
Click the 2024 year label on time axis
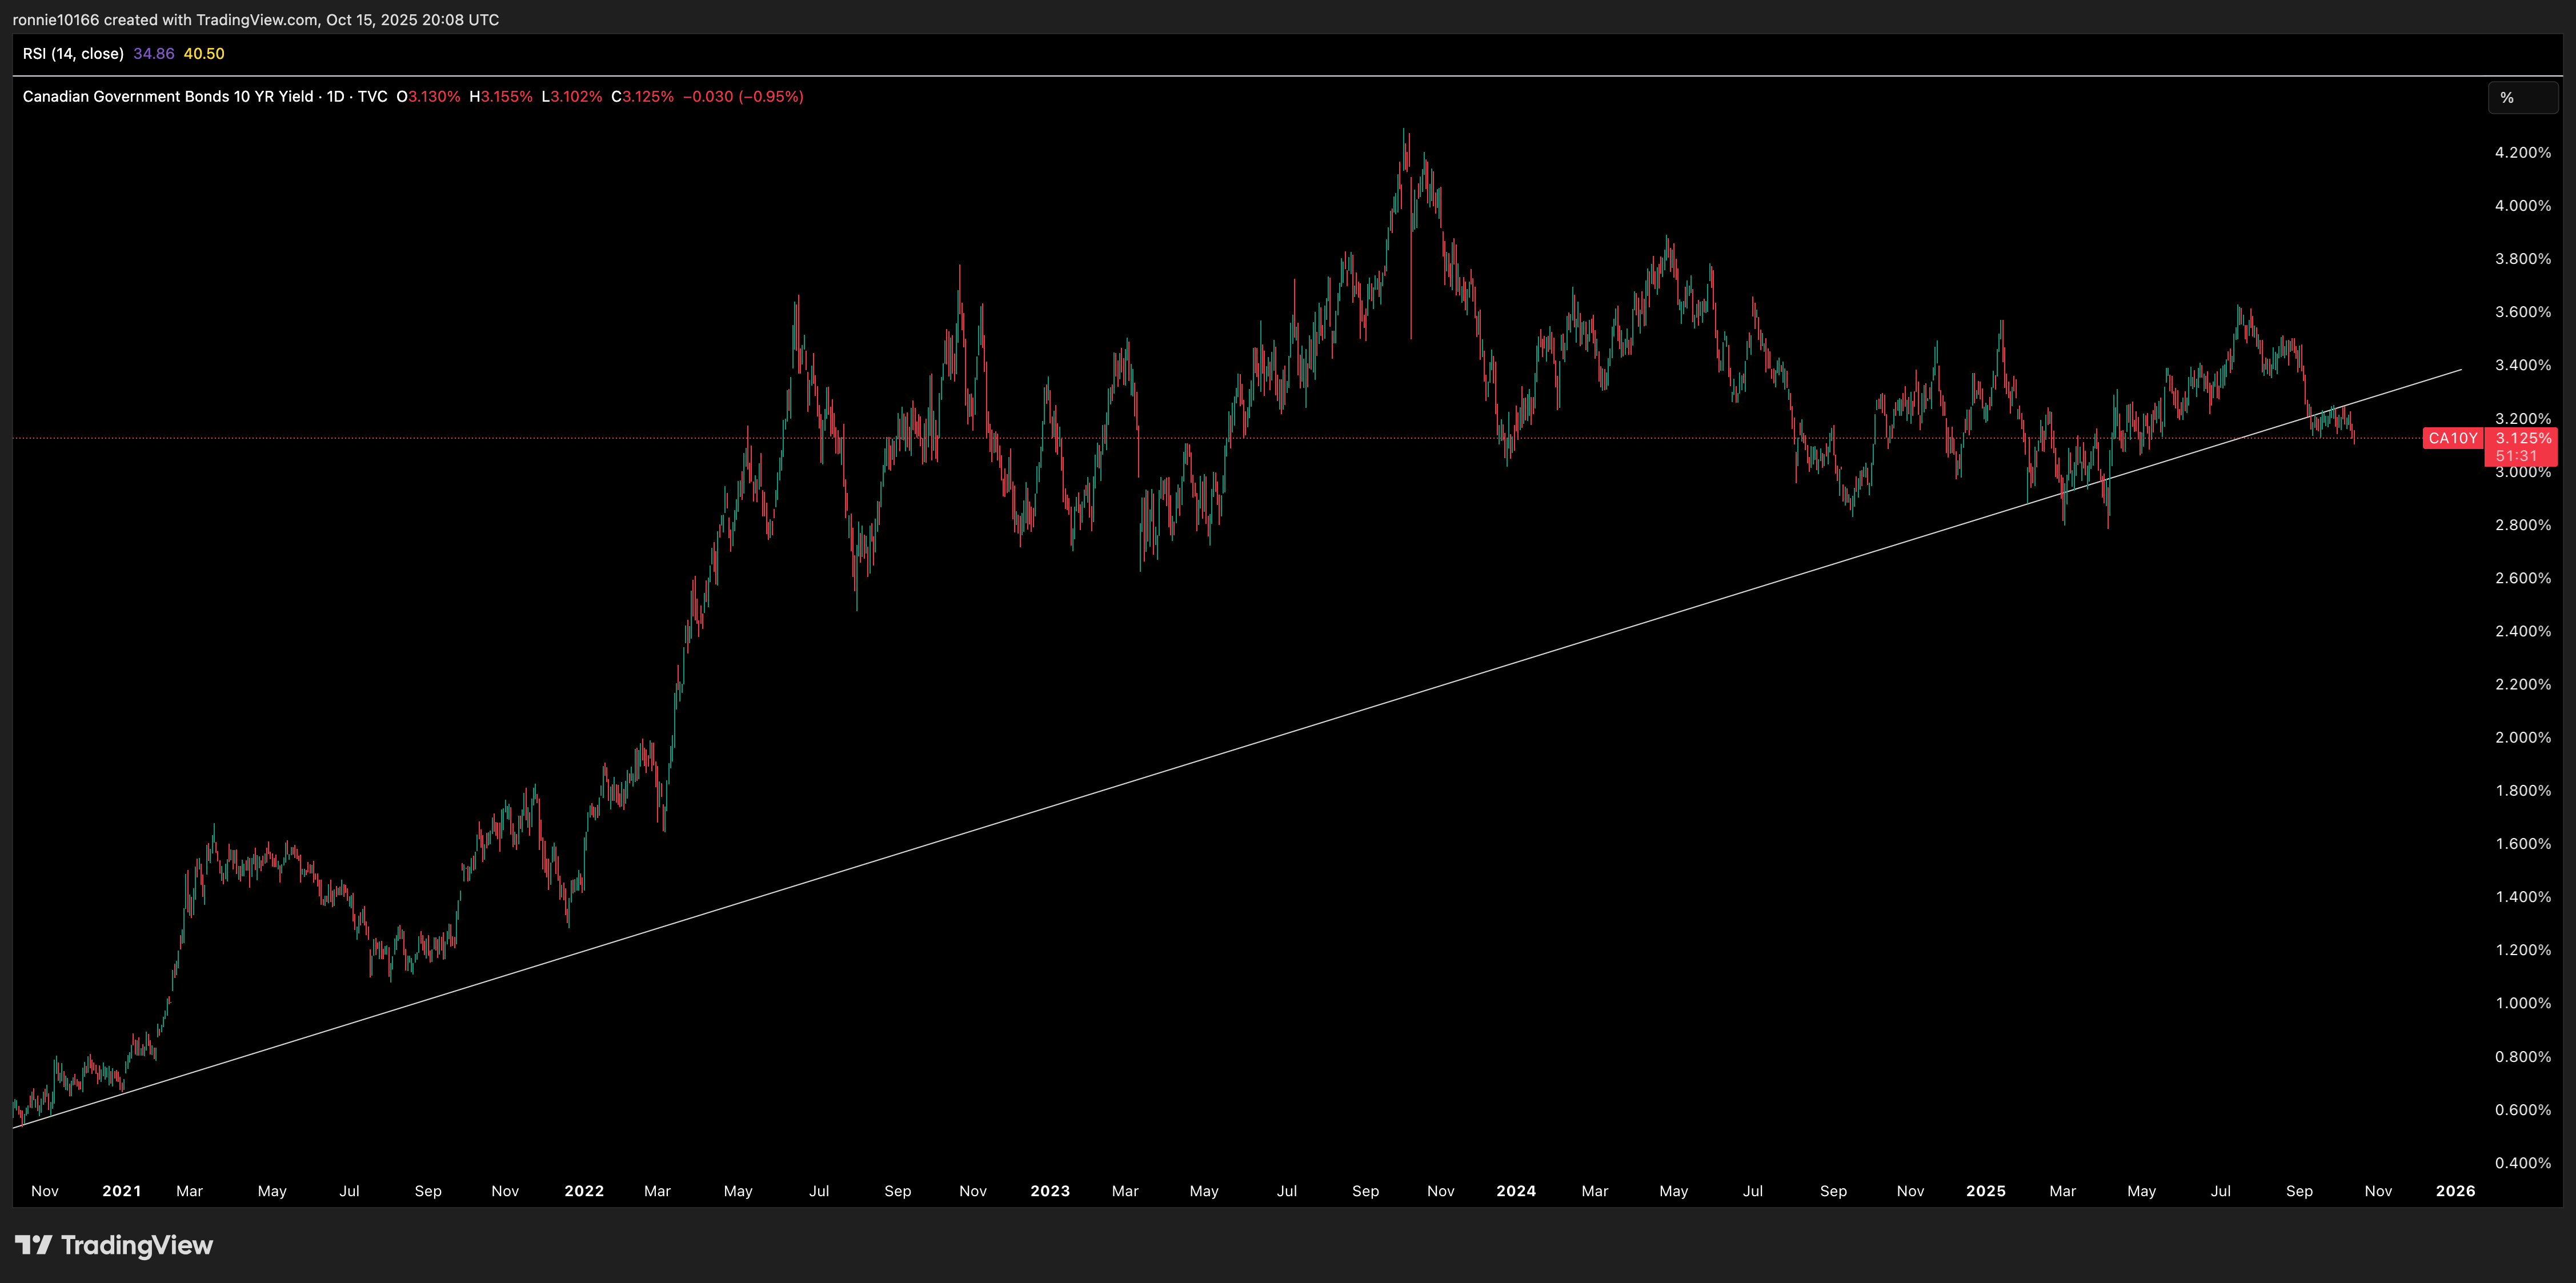coord(1516,1191)
